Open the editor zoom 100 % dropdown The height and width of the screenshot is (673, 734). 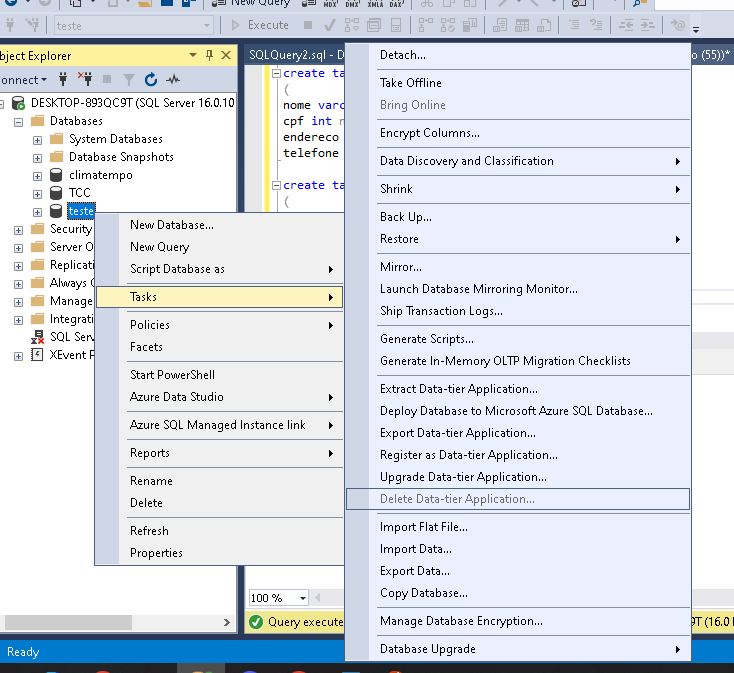pyautogui.click(x=302, y=598)
